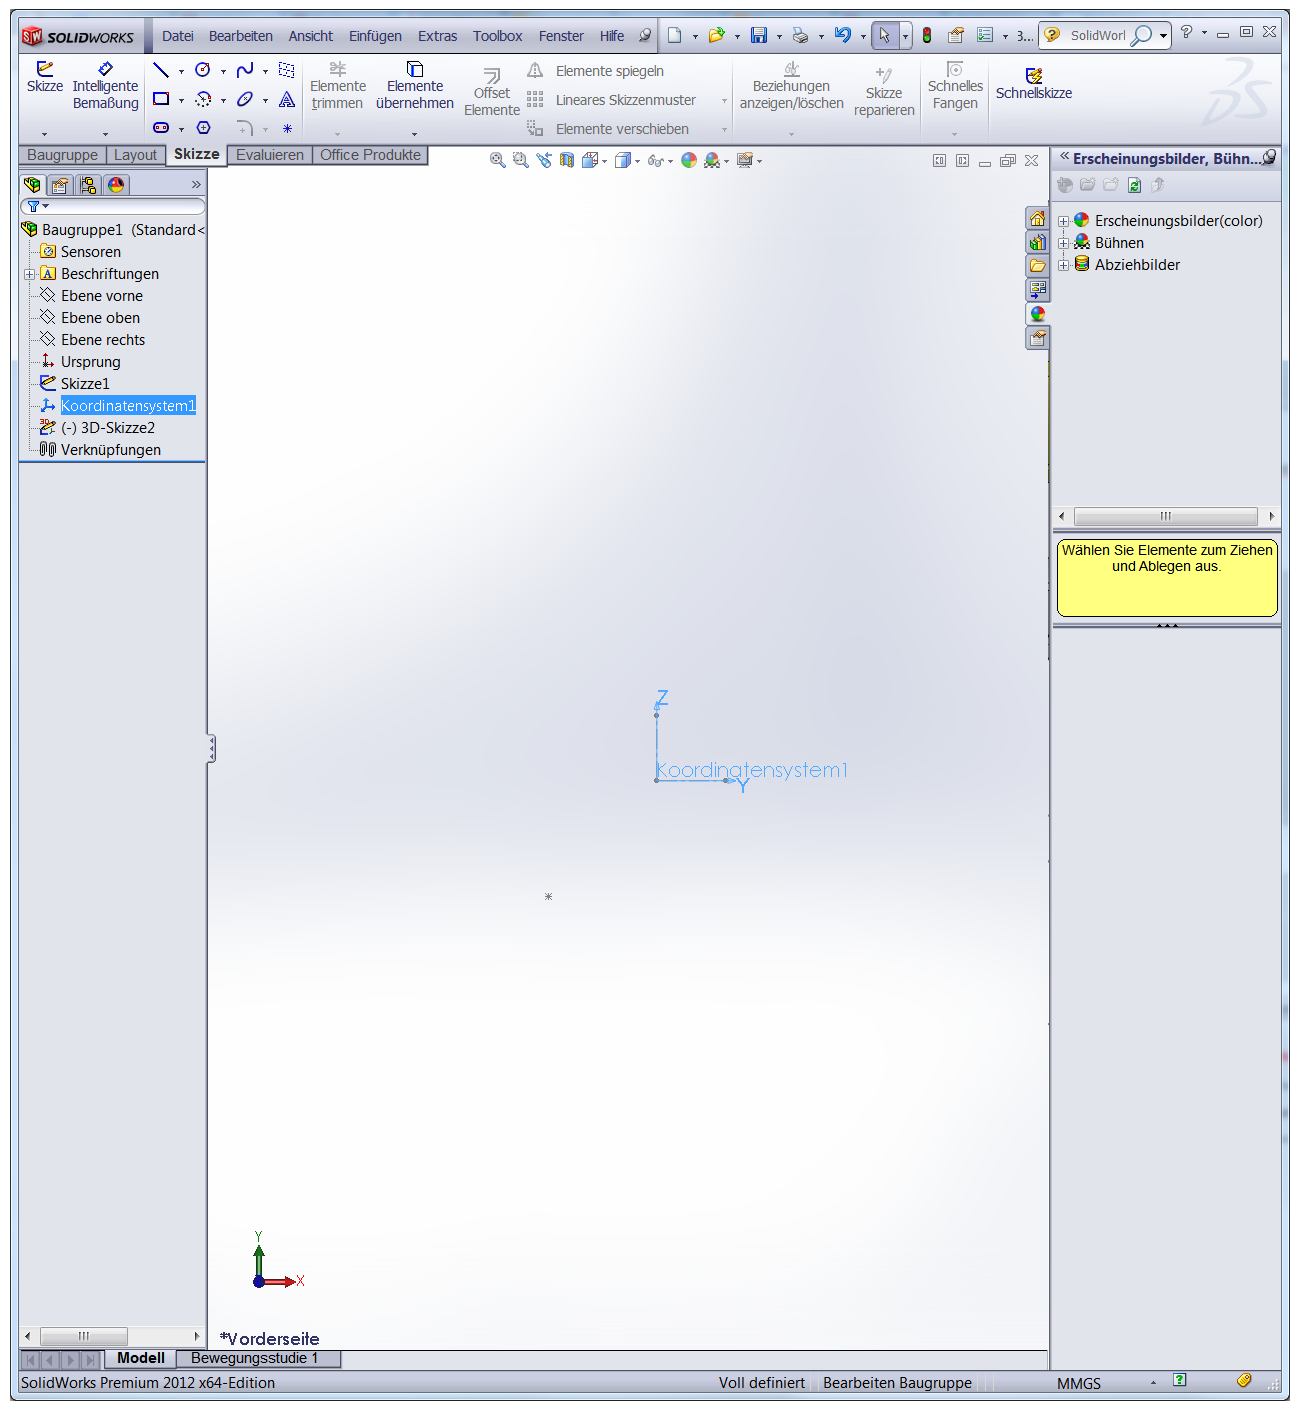The height and width of the screenshot is (1425, 1303).
Task: Open the MMGS units dropdown in status bar
Action: pos(1153,1383)
